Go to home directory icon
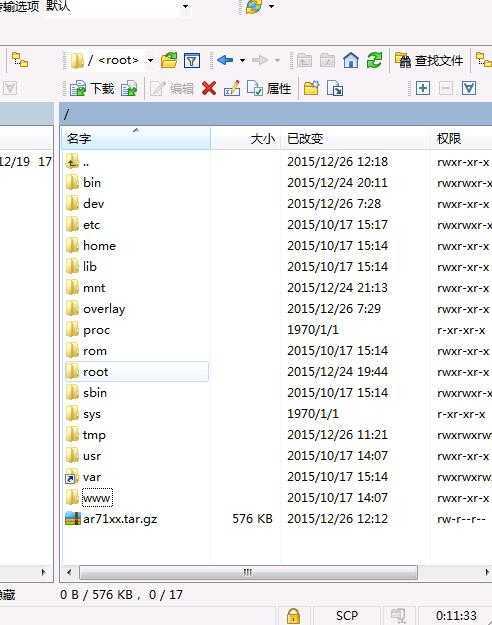The width and height of the screenshot is (492, 625). click(351, 61)
